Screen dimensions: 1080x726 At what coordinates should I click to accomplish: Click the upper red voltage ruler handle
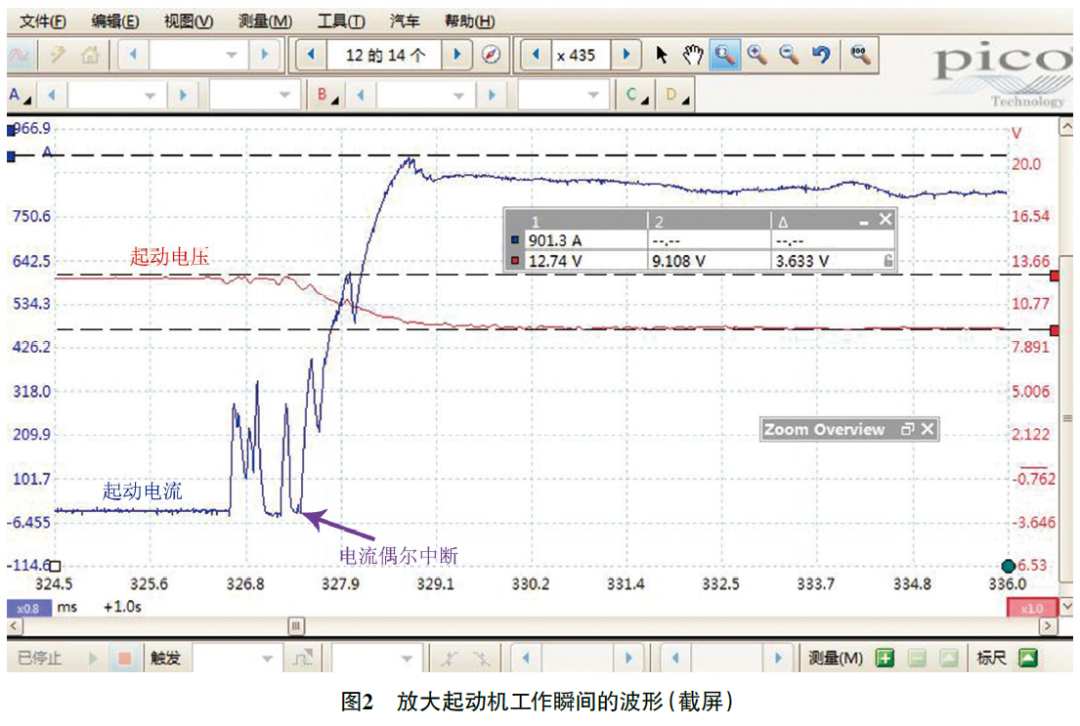click(x=1055, y=276)
